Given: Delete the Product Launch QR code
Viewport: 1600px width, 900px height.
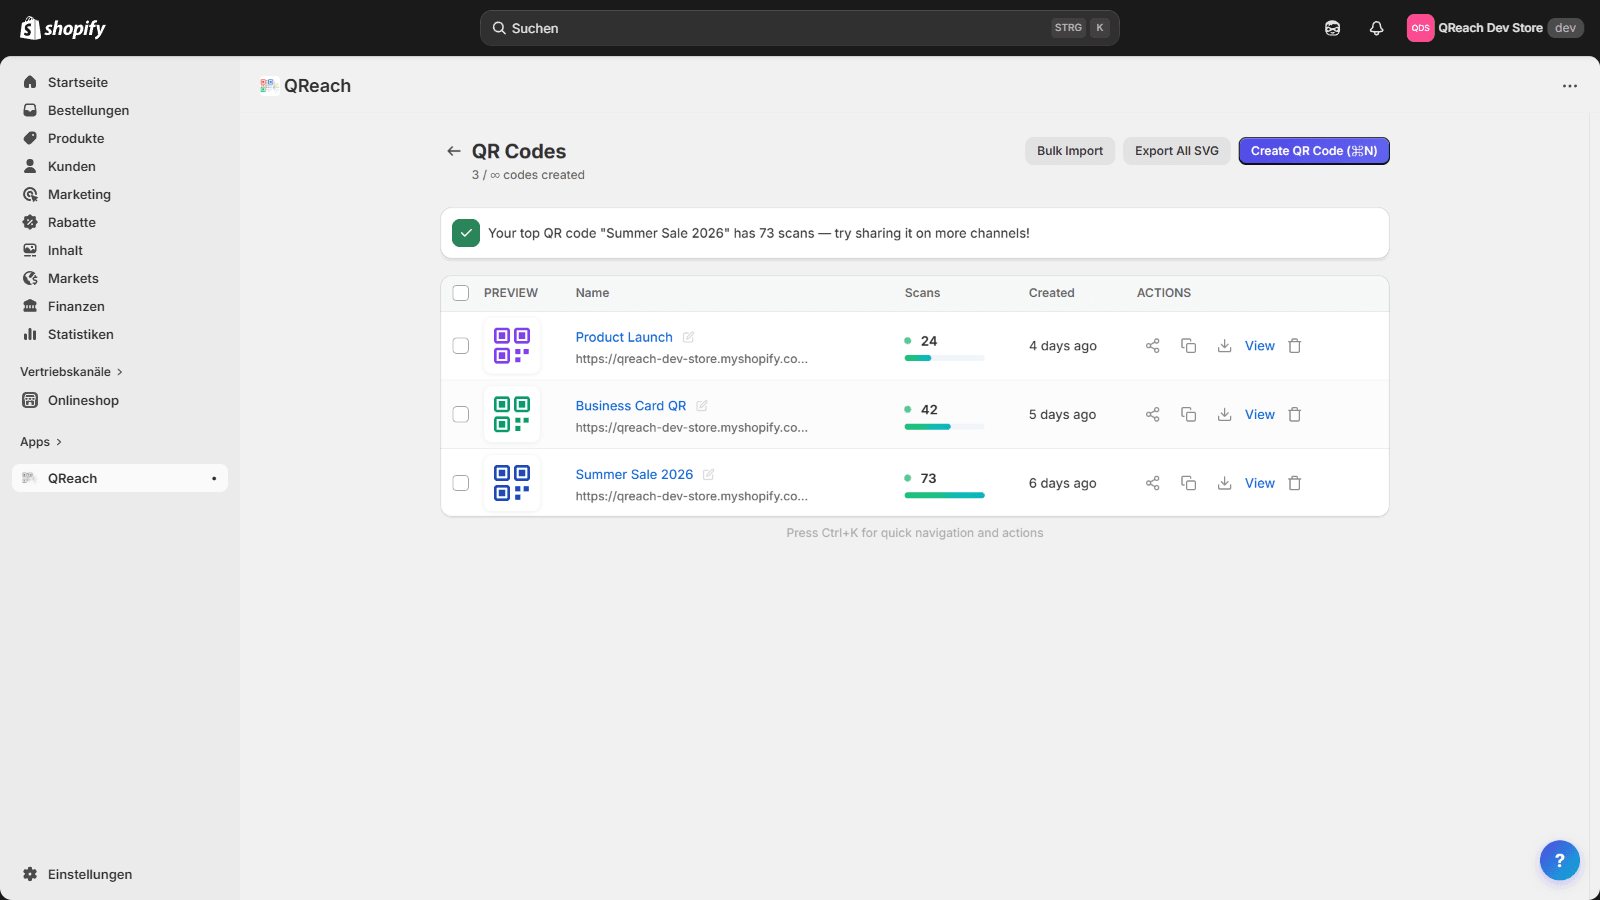Looking at the screenshot, I should click(x=1295, y=346).
